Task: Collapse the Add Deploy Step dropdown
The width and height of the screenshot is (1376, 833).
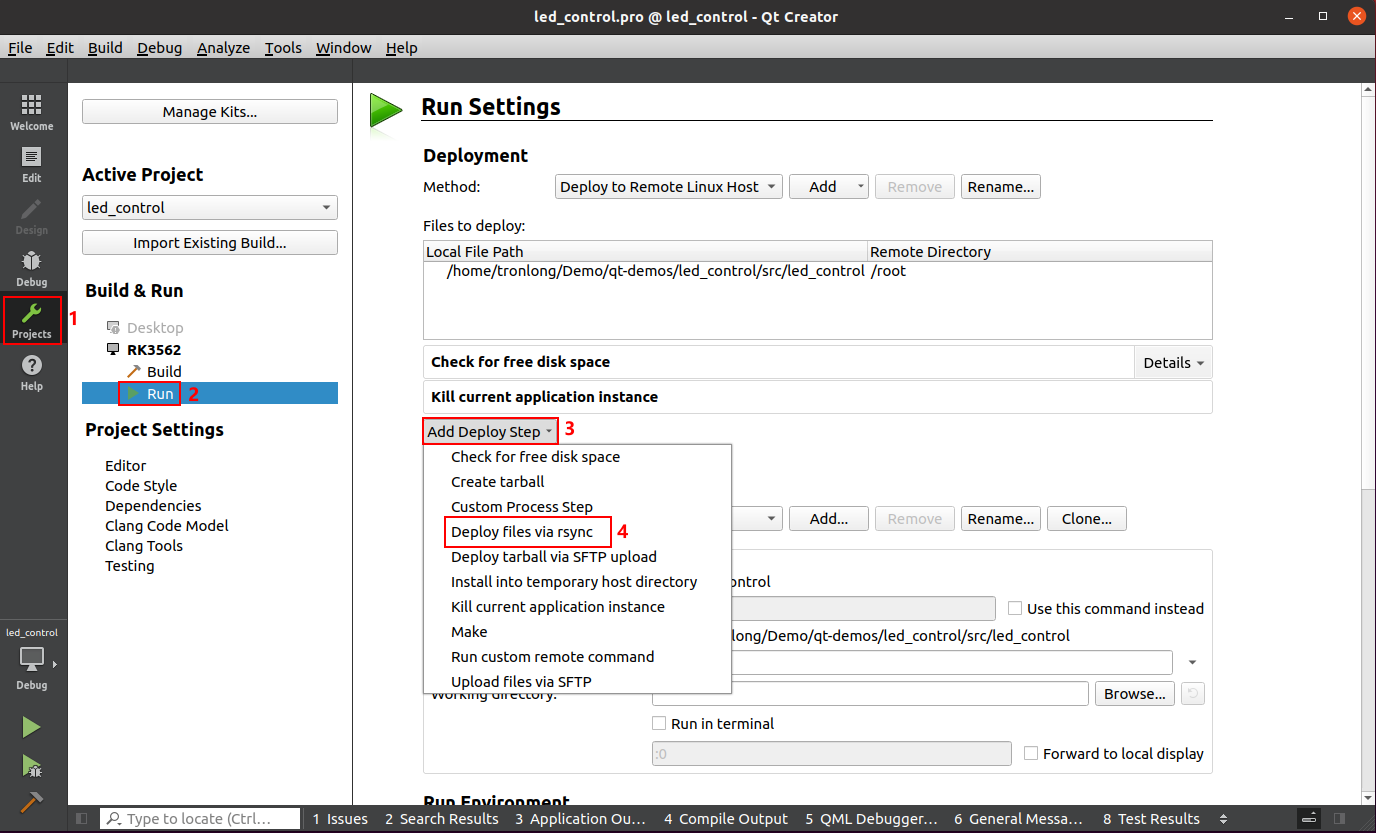Action: 489,432
